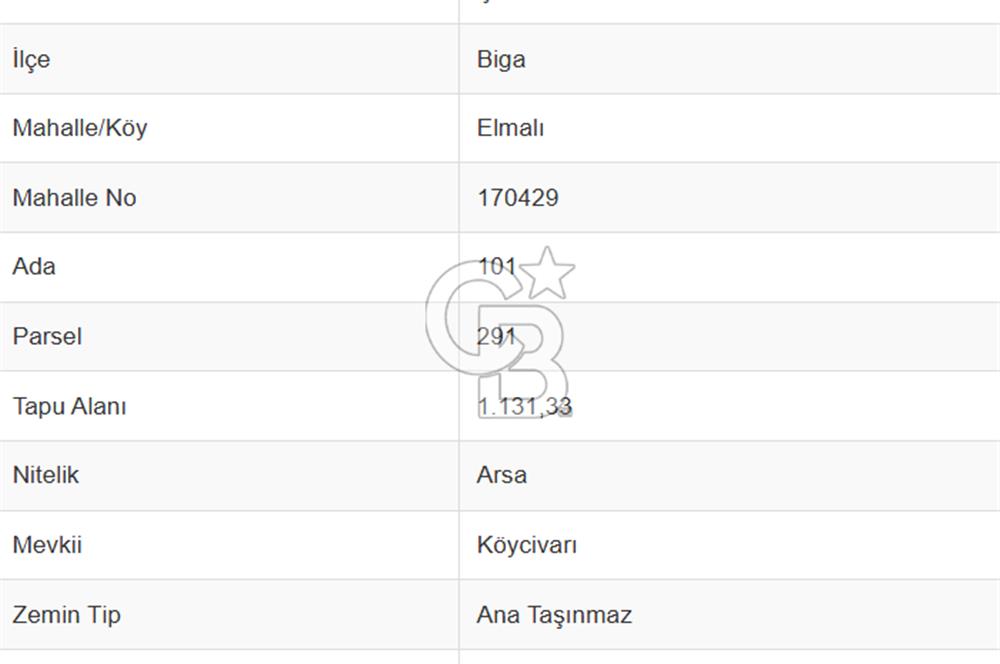The image size is (1000, 664).
Task: Select the Ada value 101
Action: 497,267
